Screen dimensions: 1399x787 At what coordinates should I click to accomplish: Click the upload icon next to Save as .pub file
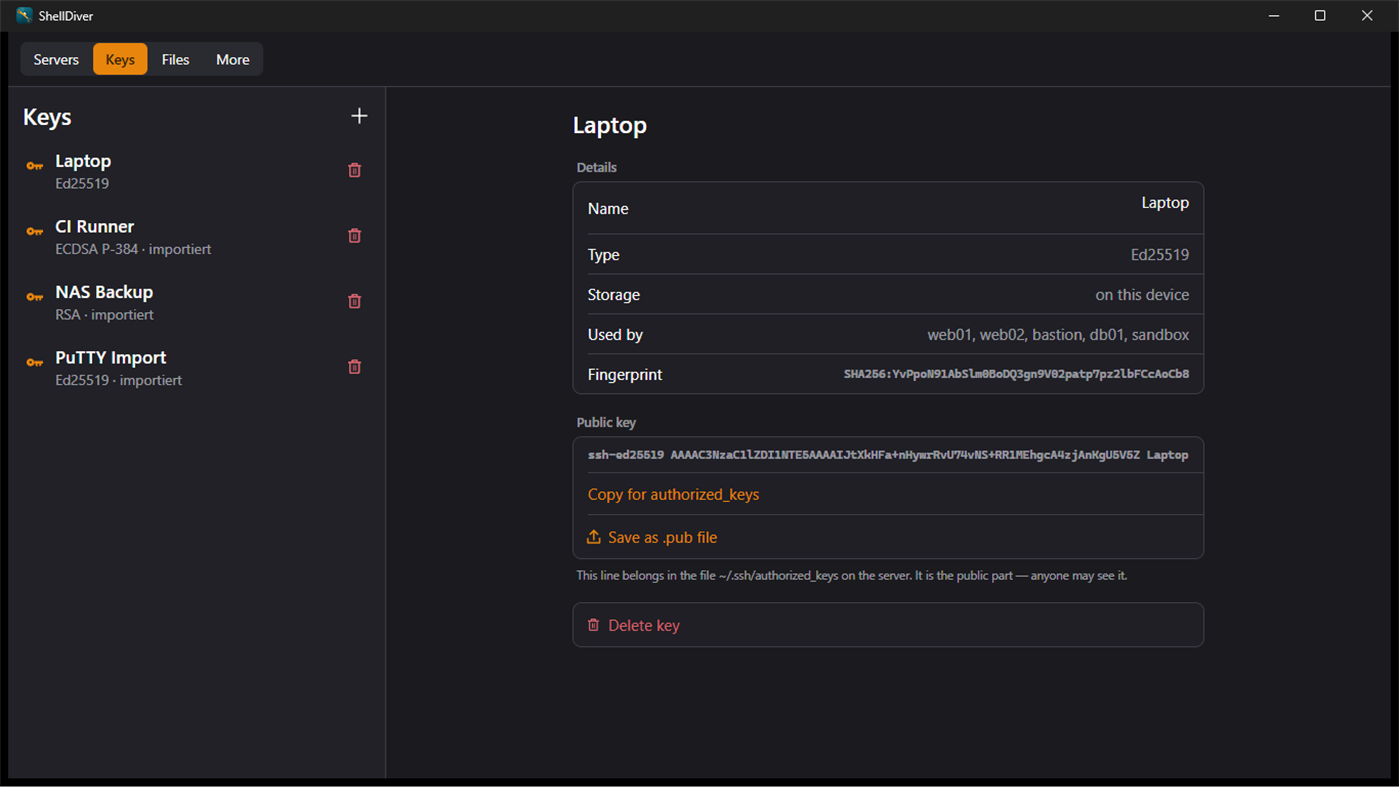tap(594, 537)
